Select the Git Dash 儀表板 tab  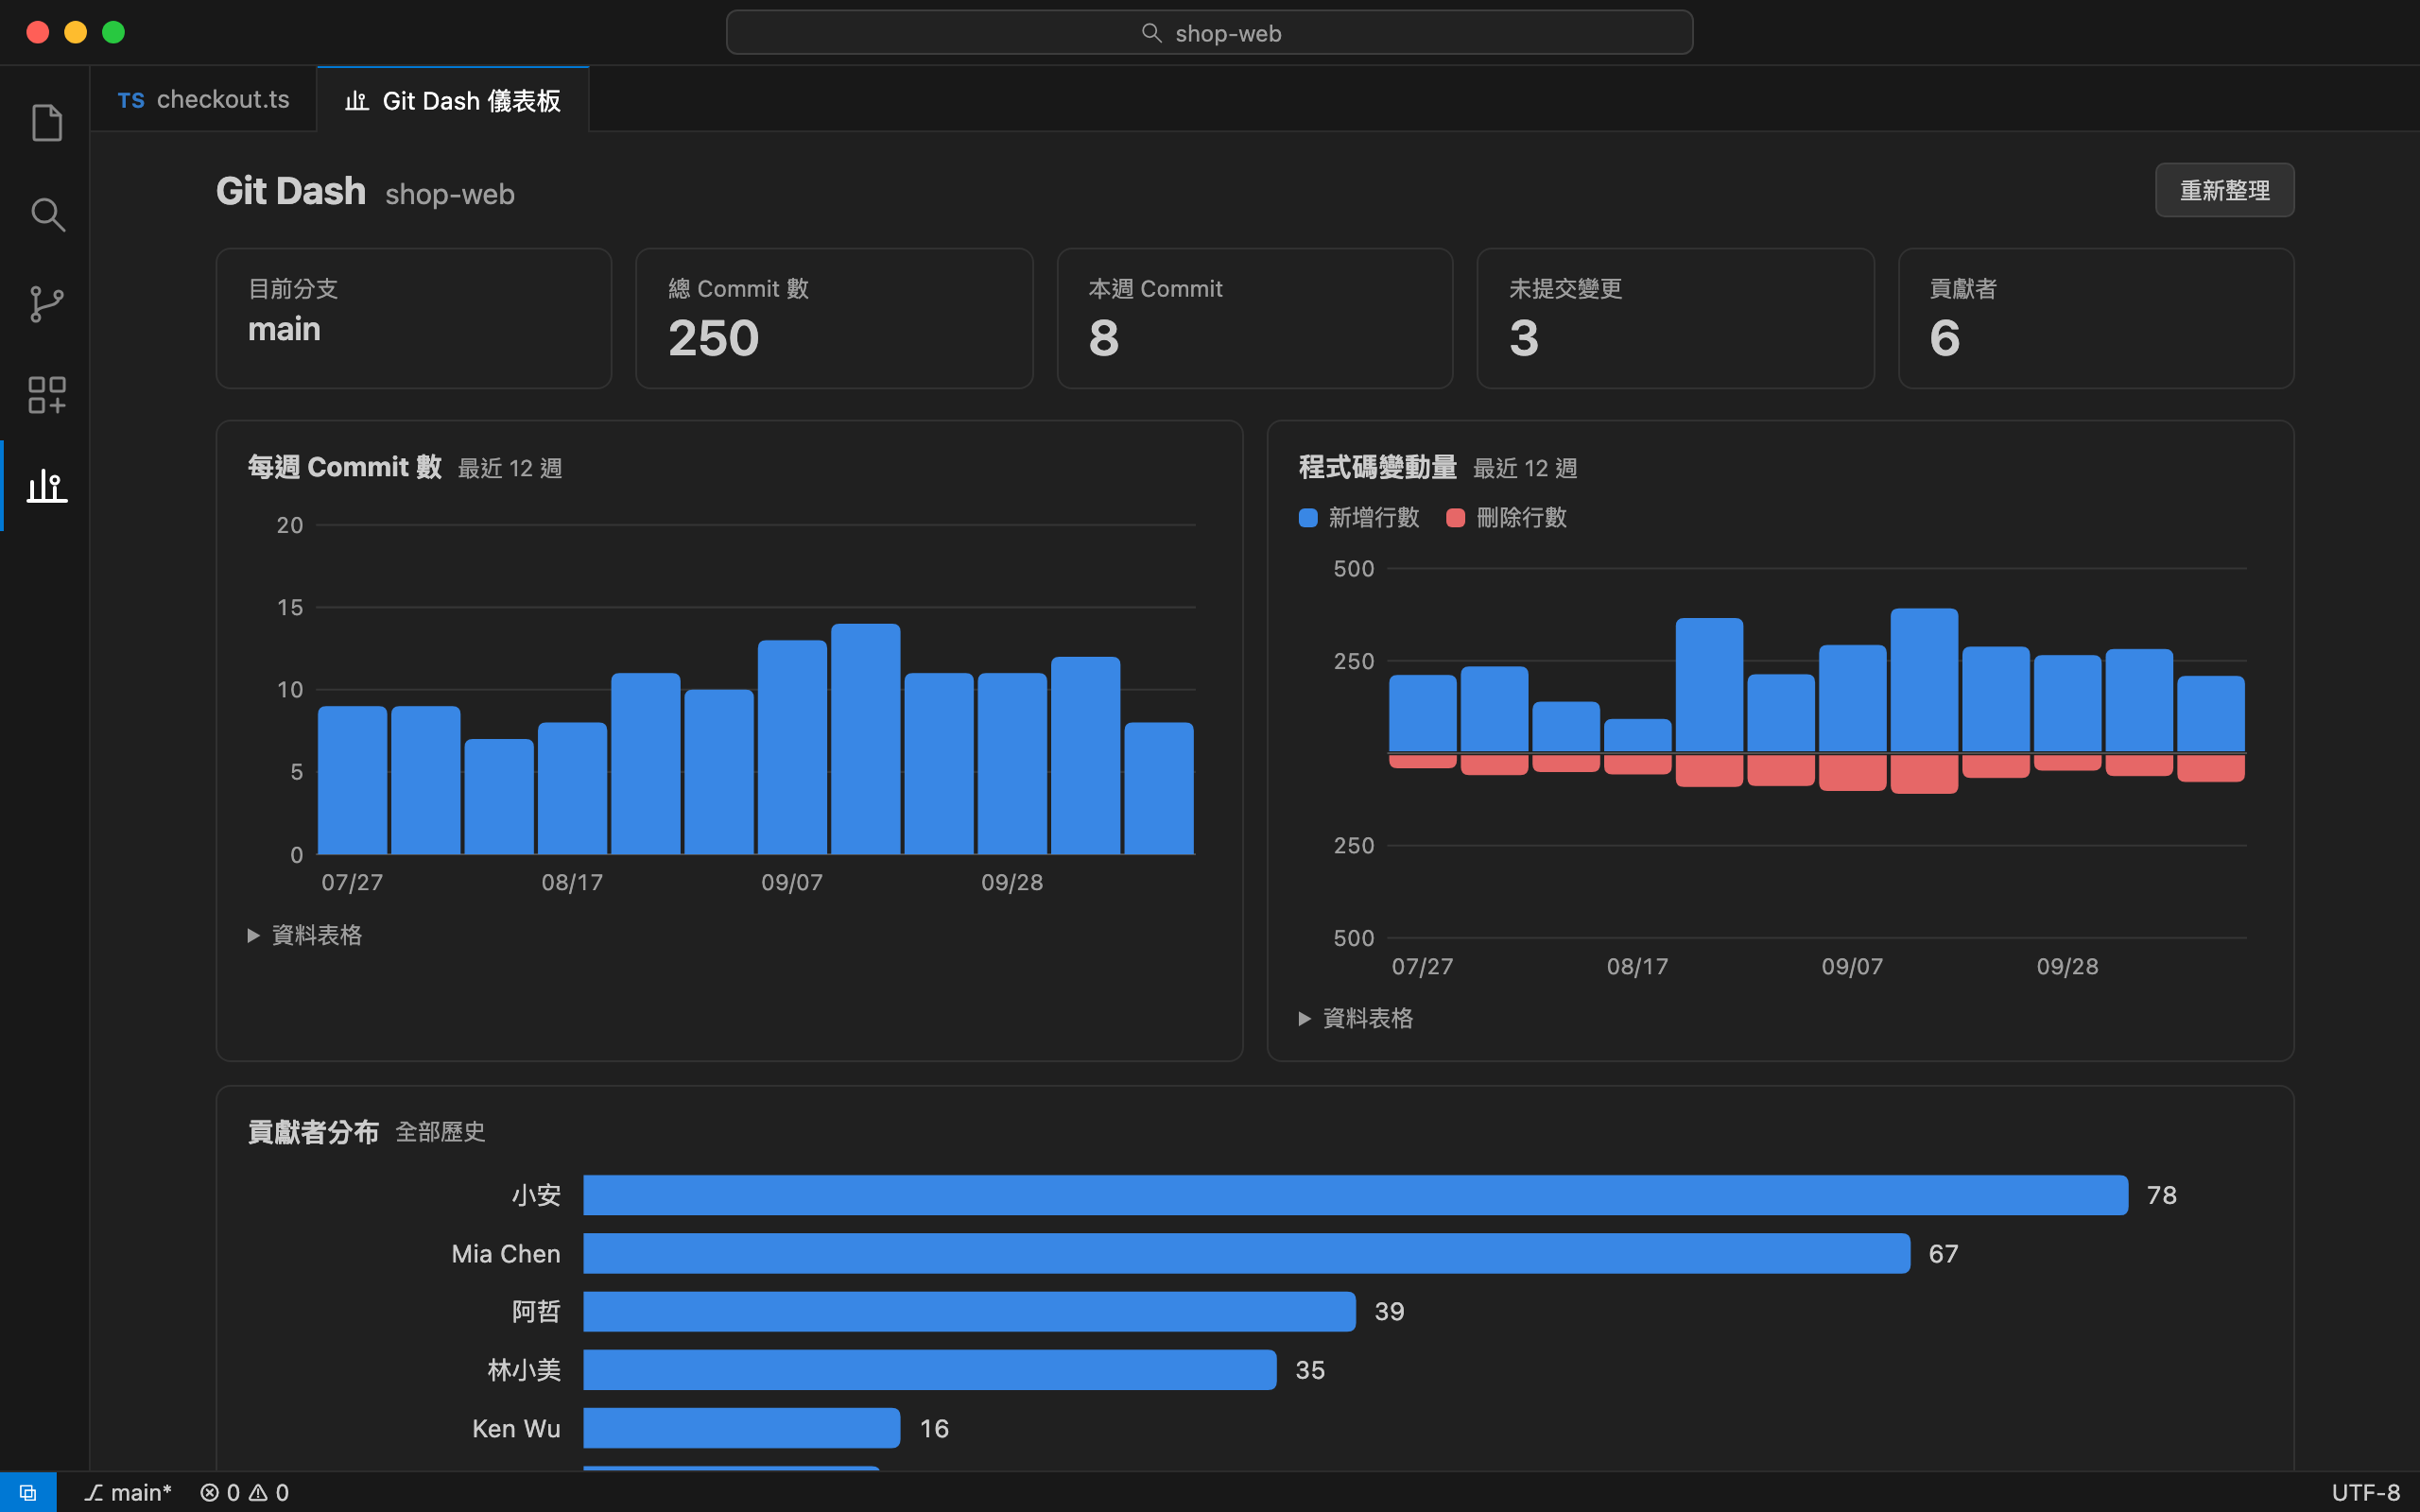453,100
